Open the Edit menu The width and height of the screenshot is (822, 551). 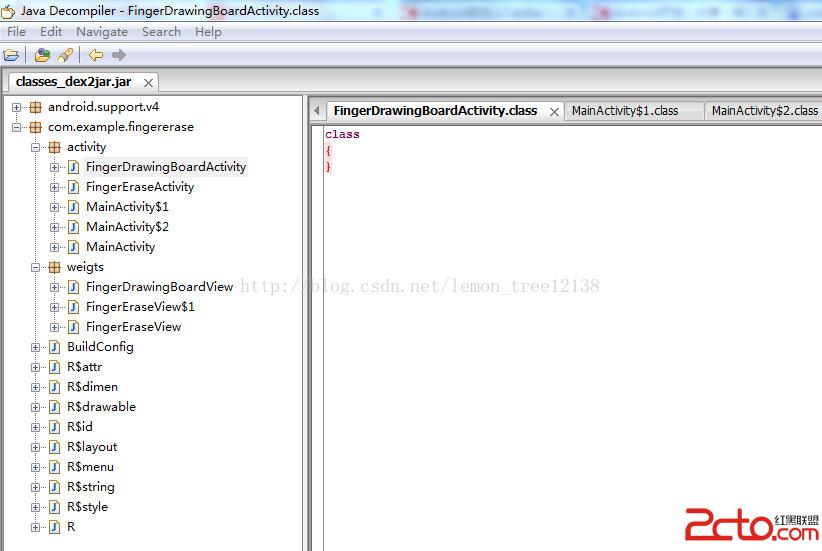tap(51, 32)
